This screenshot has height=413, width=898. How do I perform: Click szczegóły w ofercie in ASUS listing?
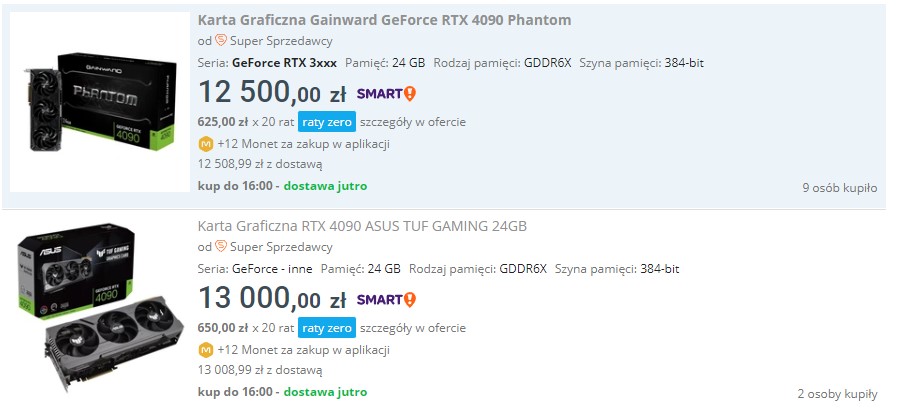coord(412,328)
